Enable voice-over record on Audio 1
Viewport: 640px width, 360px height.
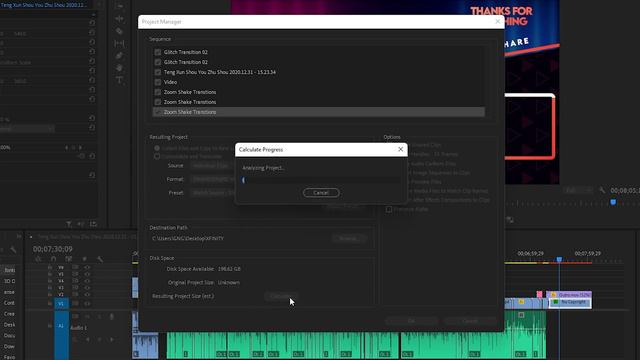coord(111,316)
